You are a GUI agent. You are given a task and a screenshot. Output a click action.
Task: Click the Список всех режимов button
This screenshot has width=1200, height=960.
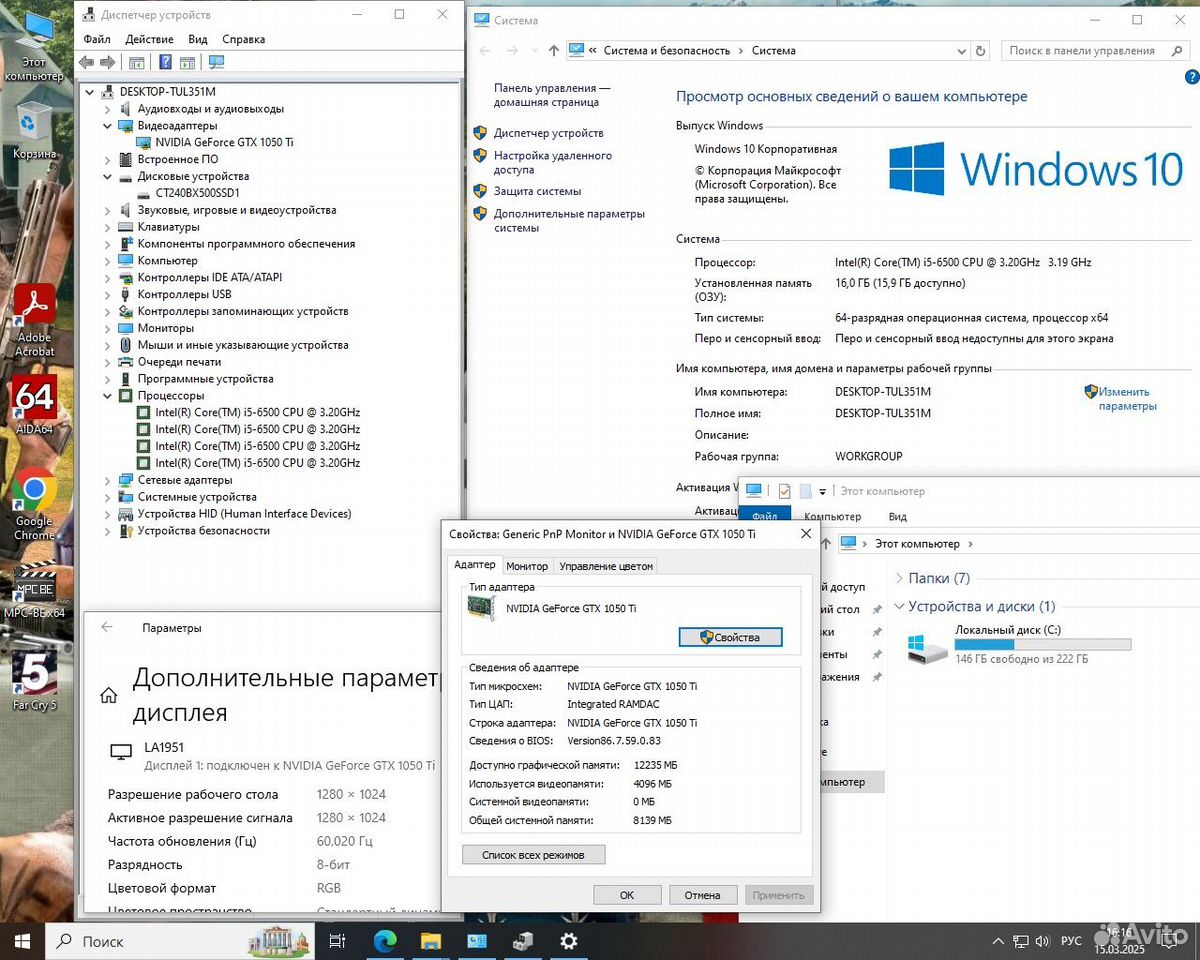click(534, 855)
